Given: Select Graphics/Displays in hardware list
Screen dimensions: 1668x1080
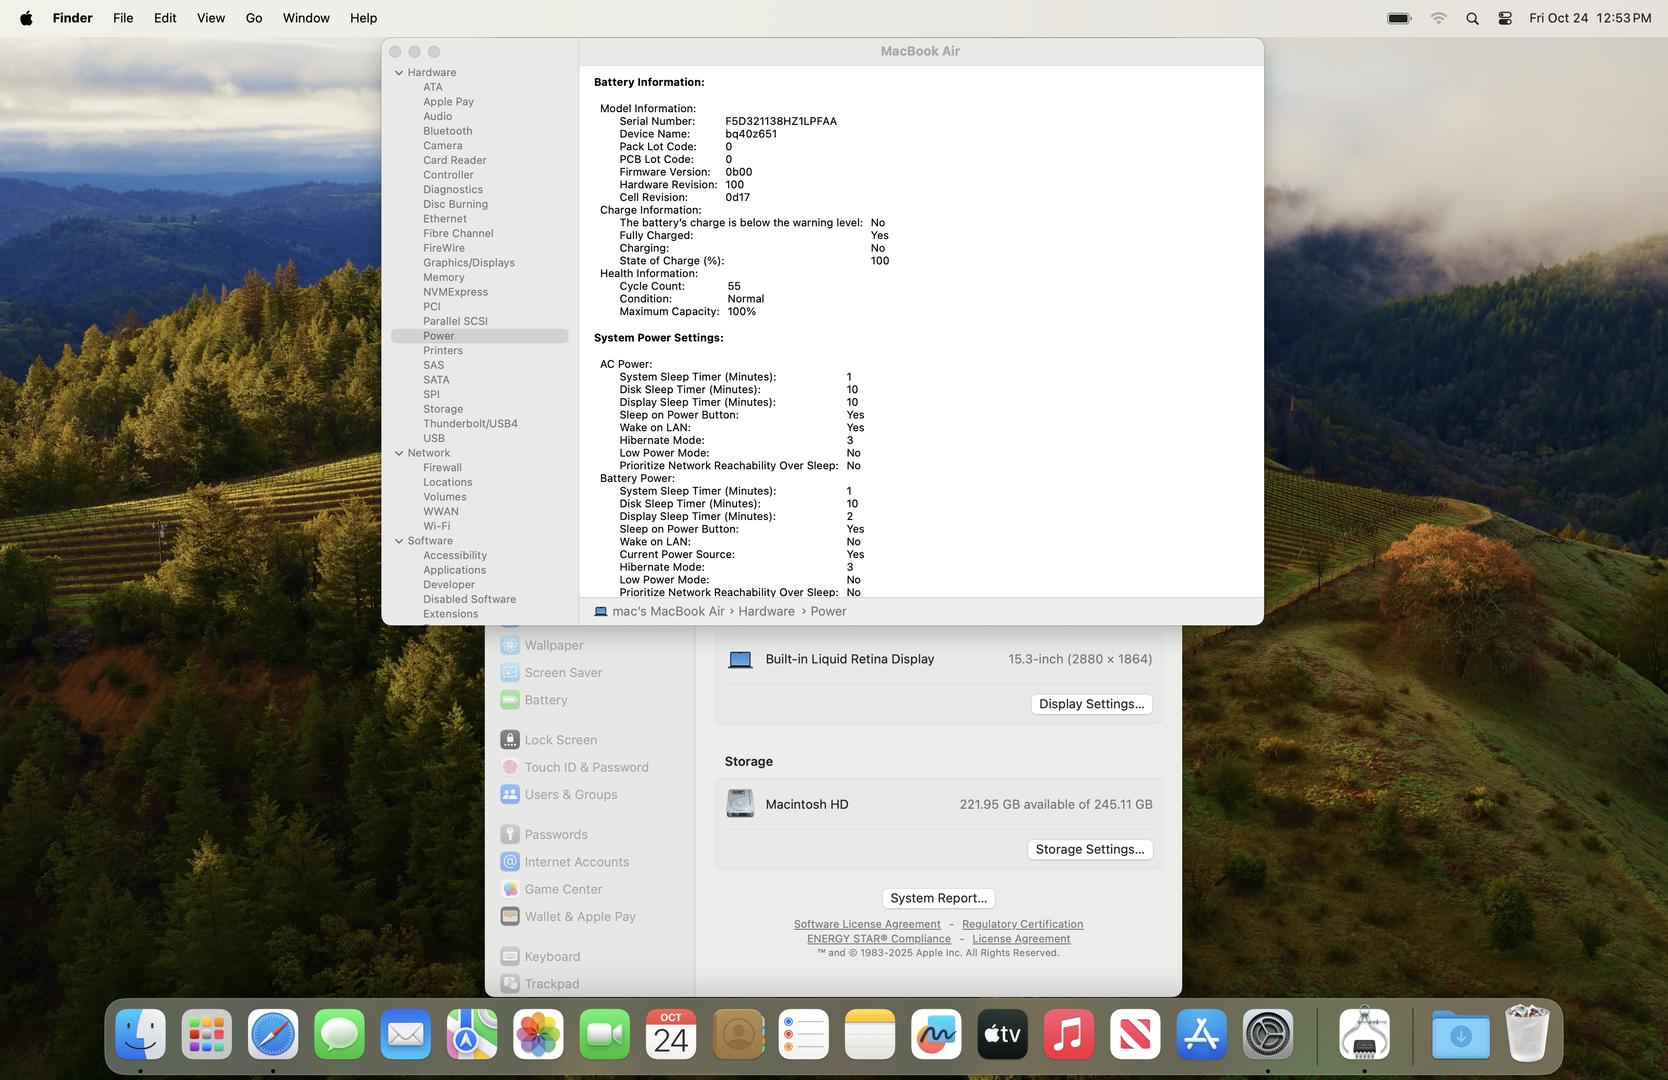Looking at the screenshot, I should pos(469,263).
